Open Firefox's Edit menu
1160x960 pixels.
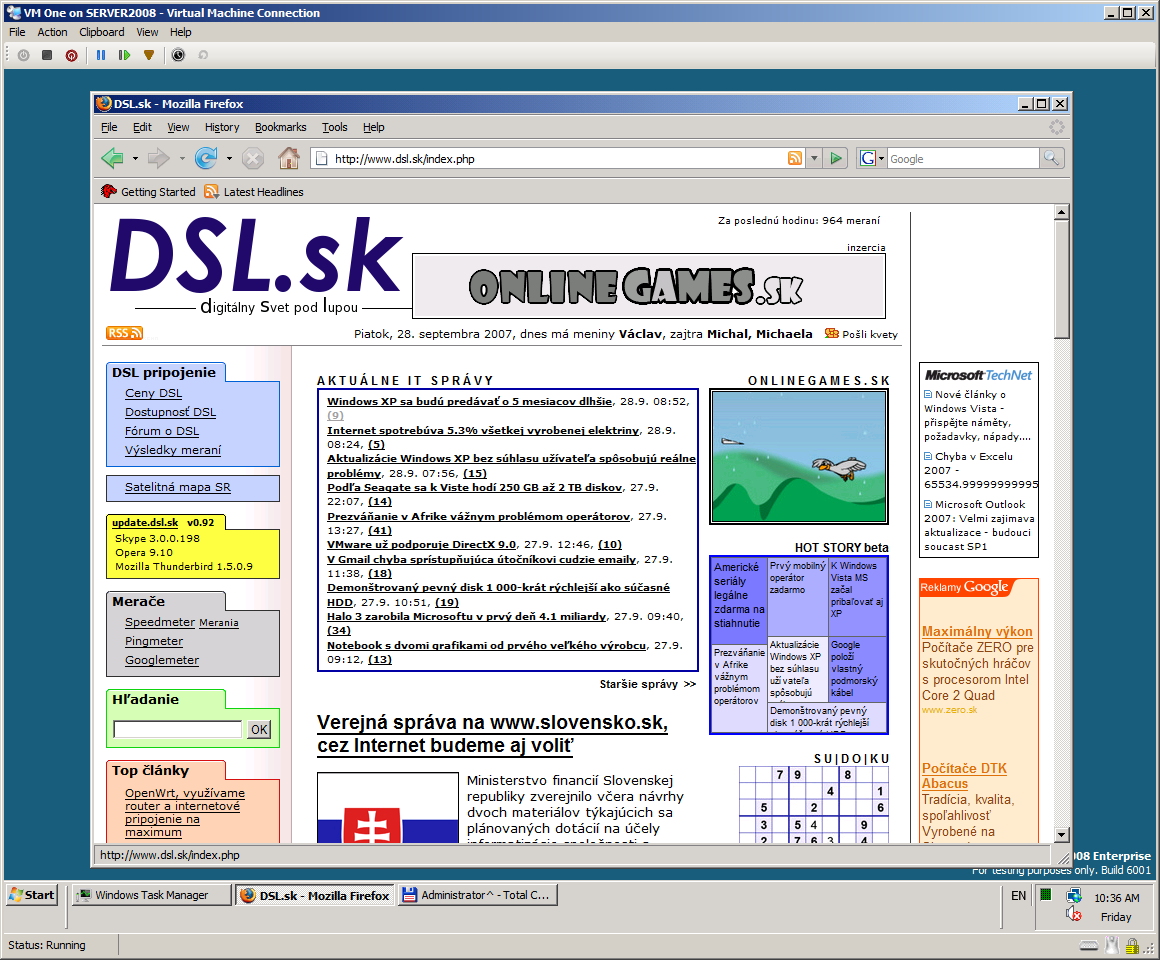tap(142, 127)
